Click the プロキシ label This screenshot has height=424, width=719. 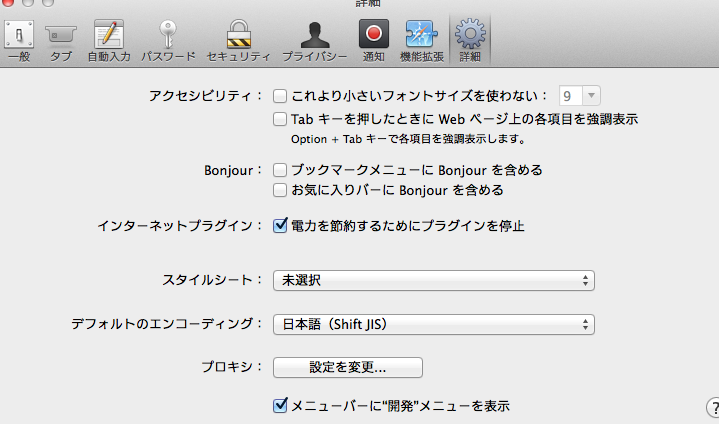(x=232, y=367)
